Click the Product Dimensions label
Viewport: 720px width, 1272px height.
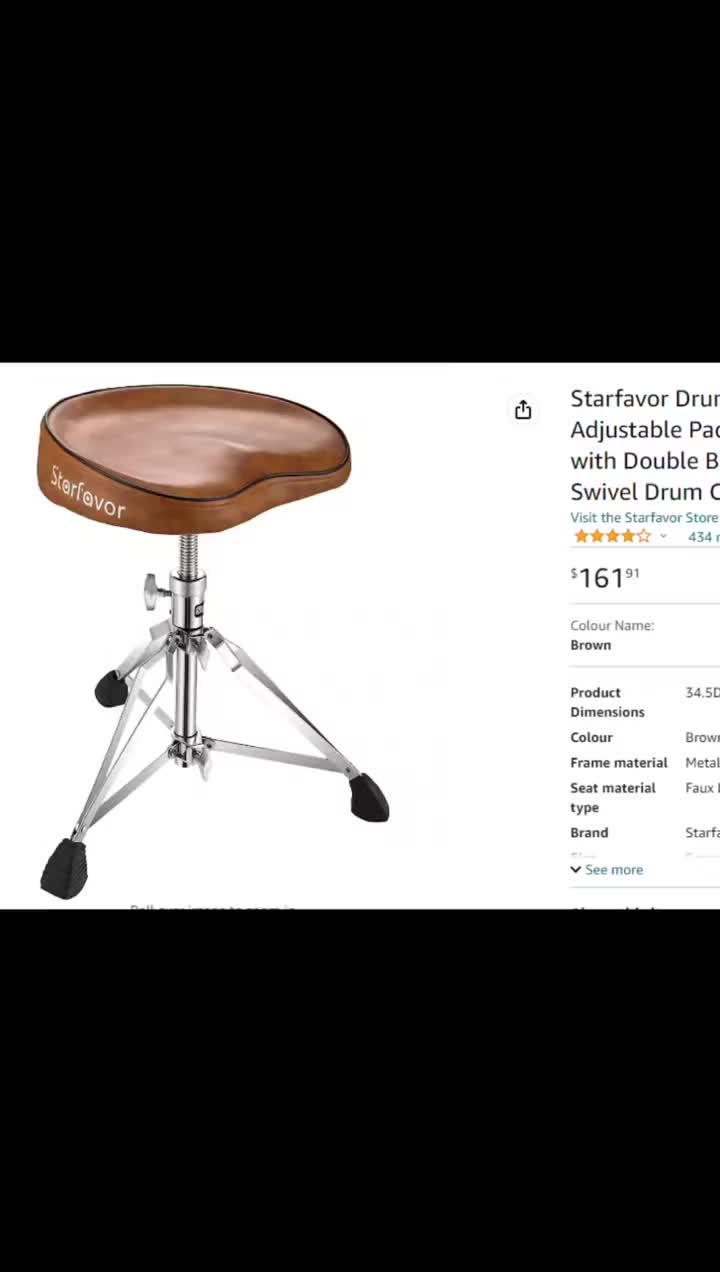(x=607, y=702)
